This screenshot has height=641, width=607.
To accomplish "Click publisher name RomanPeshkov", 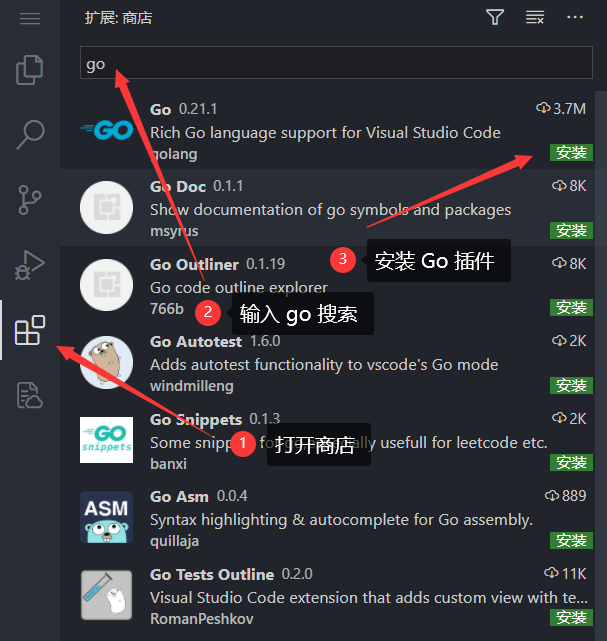I will pyautogui.click(x=202, y=619).
